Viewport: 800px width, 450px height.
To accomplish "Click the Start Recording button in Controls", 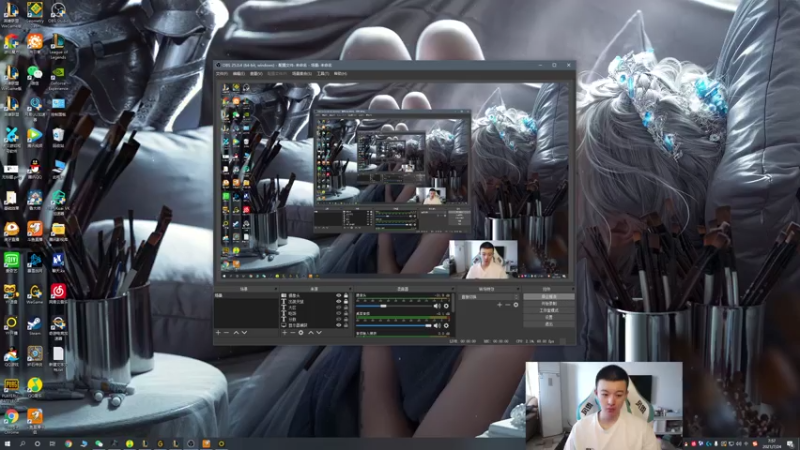I will (x=549, y=304).
